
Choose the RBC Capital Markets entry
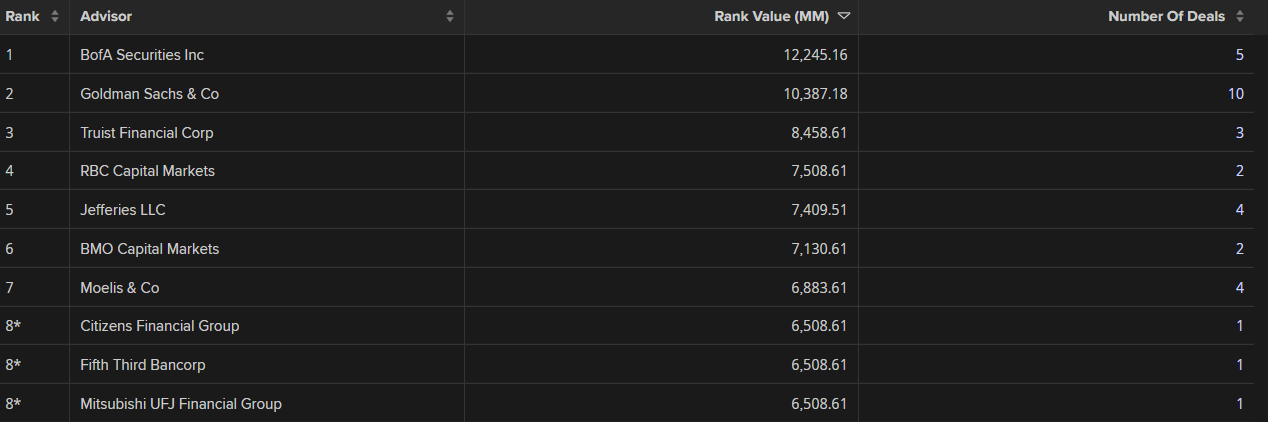pyautogui.click(x=147, y=171)
